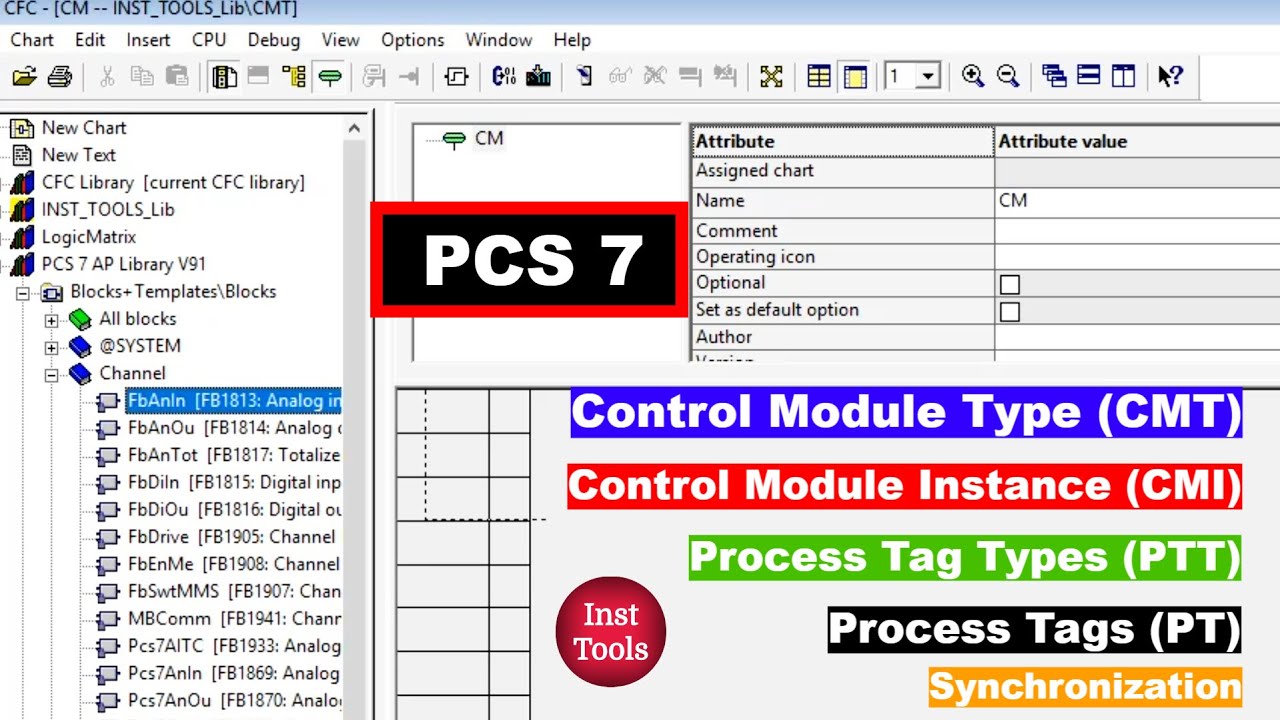Open the Options menu
Image resolution: width=1280 pixels, height=720 pixels.
point(412,40)
